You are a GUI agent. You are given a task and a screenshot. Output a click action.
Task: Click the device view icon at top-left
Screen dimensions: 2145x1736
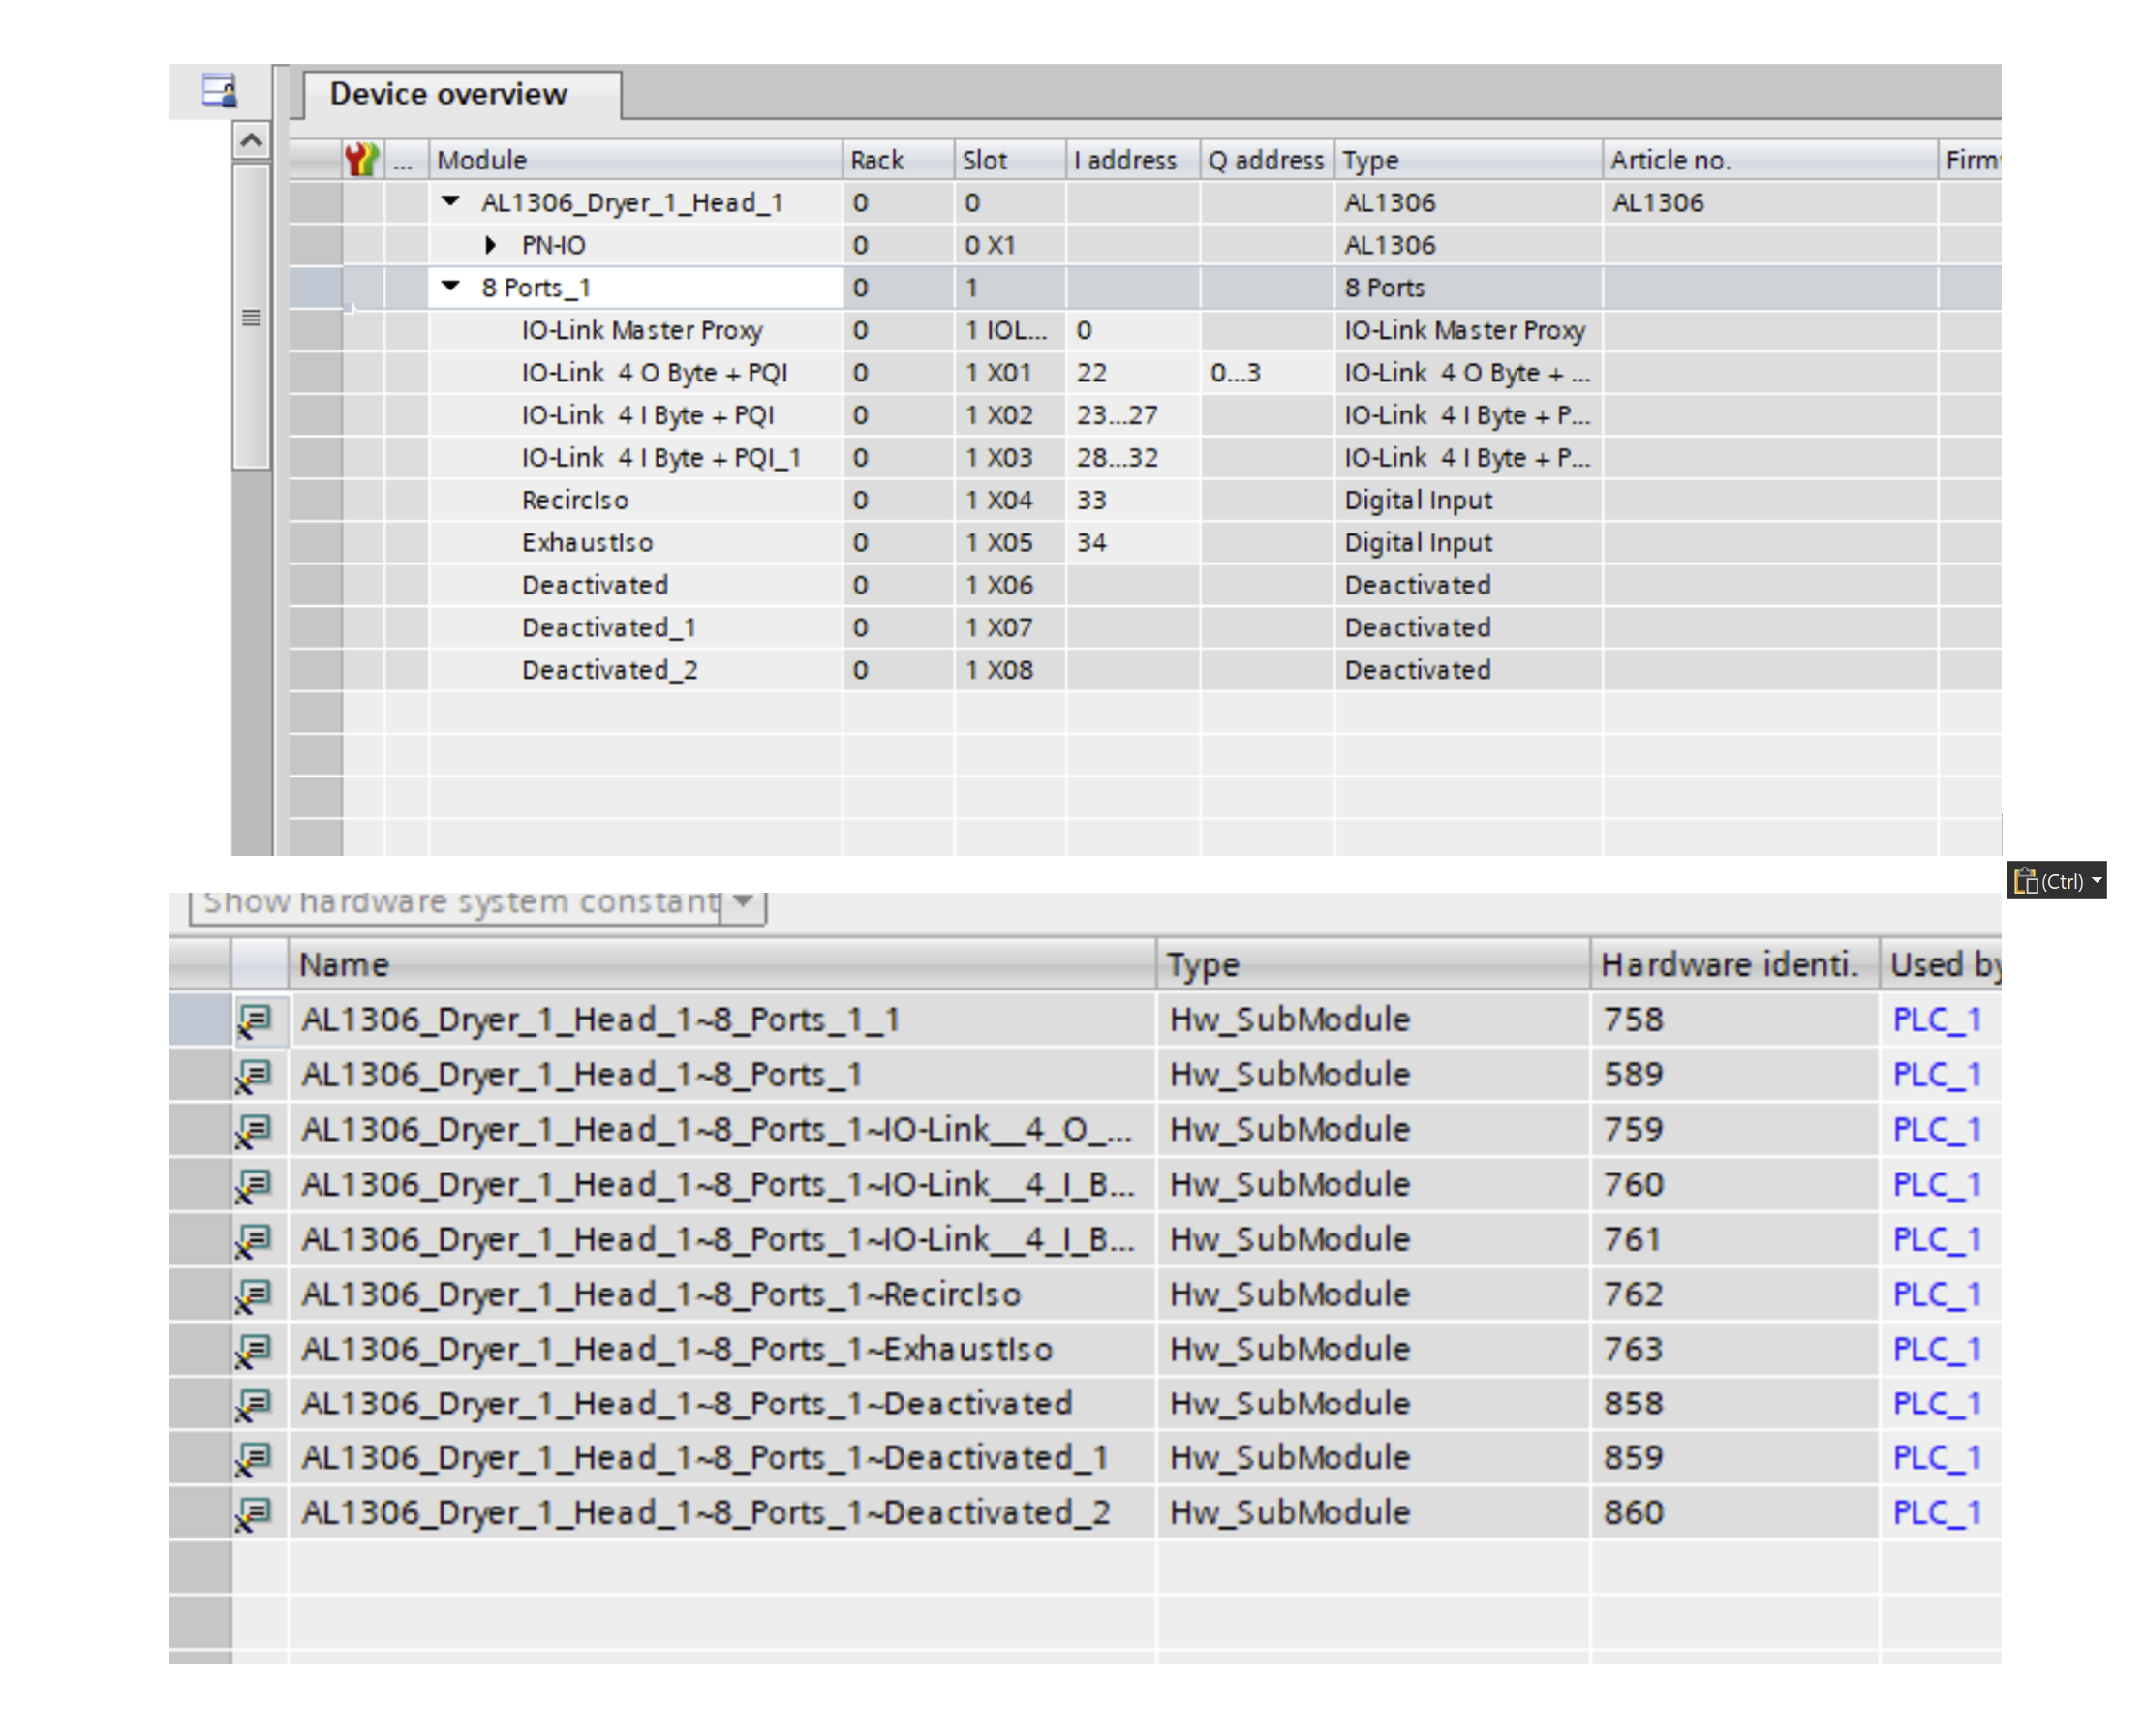pos(219,91)
